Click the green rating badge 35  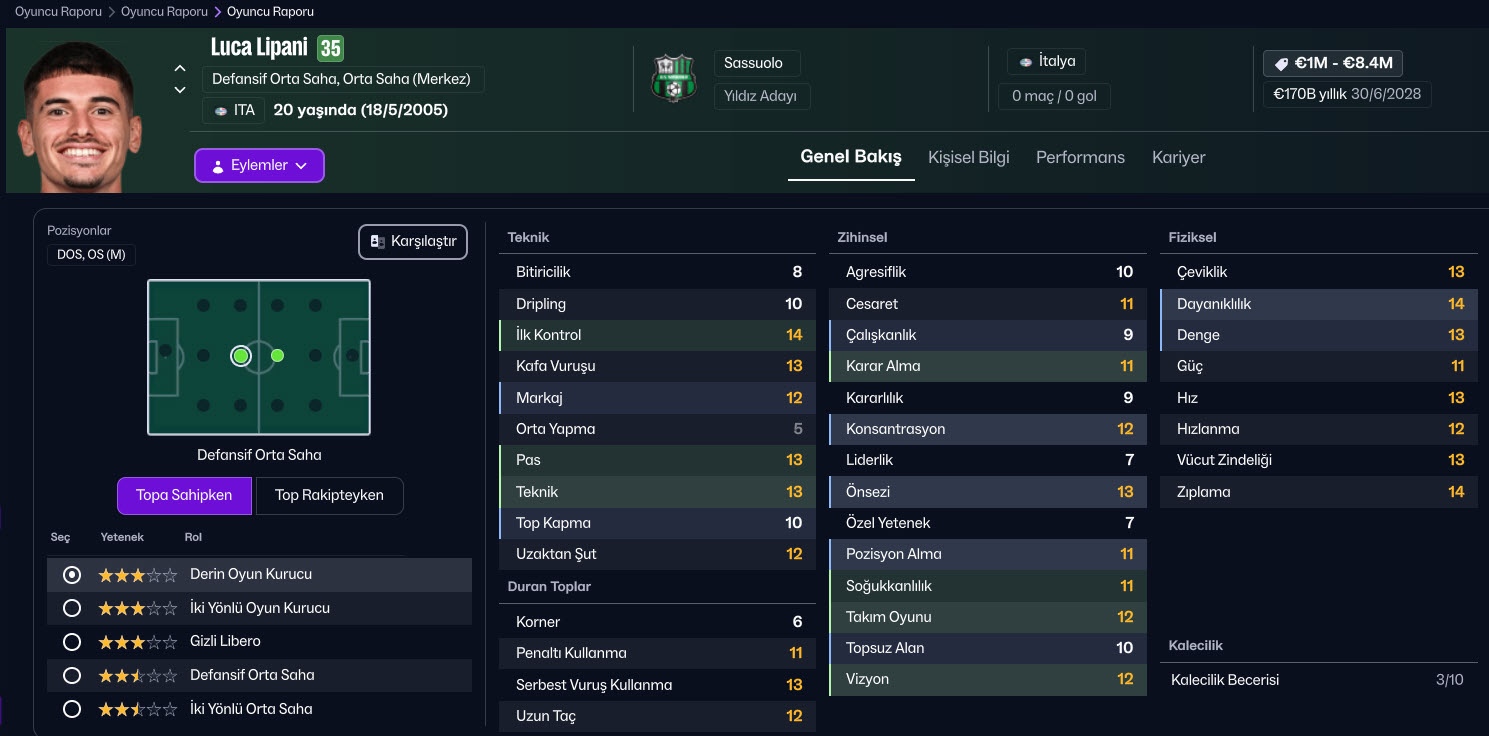pyautogui.click(x=330, y=48)
